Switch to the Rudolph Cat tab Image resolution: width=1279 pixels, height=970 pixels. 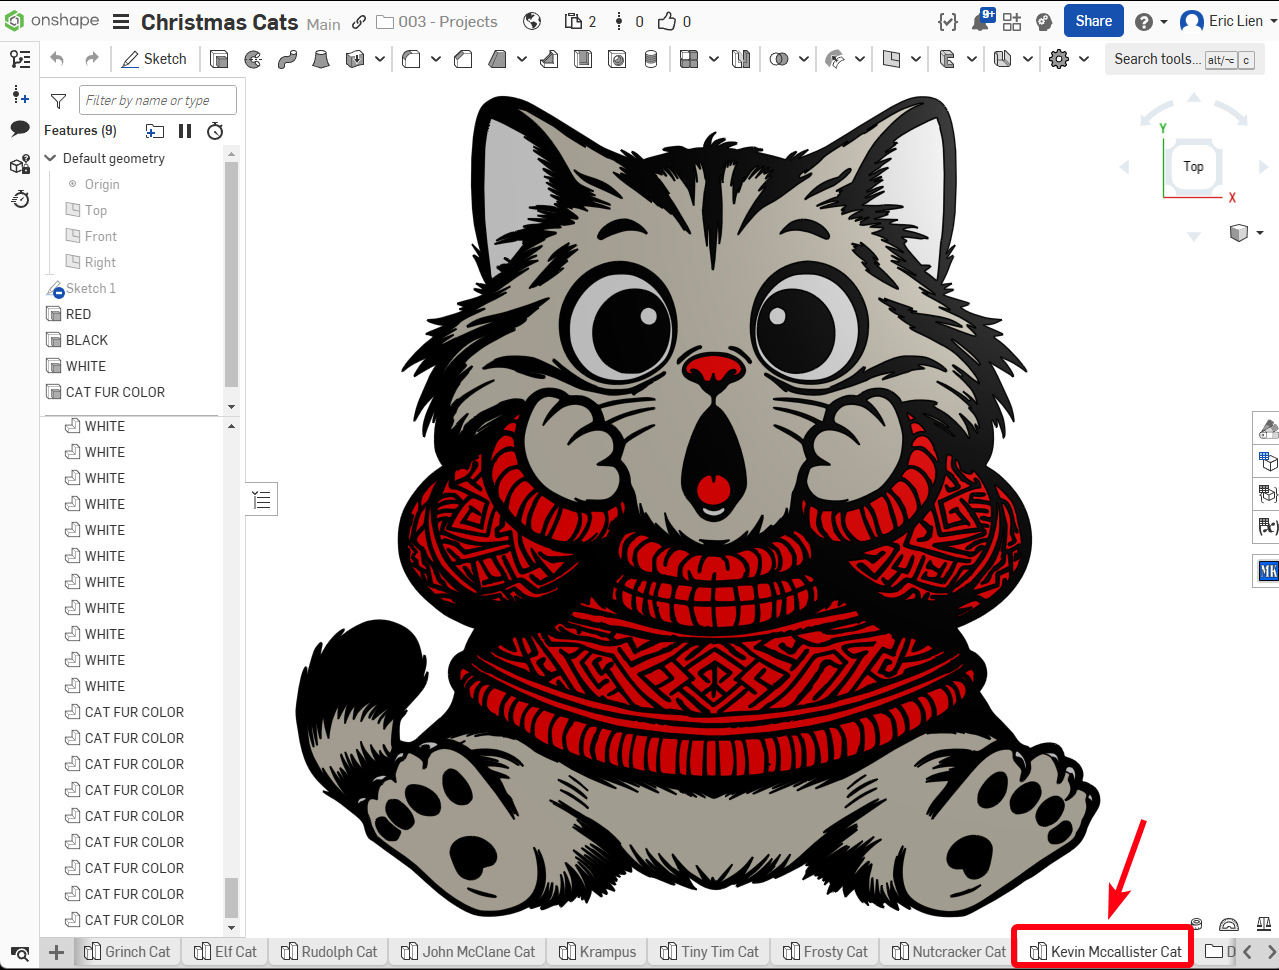tap(329, 952)
